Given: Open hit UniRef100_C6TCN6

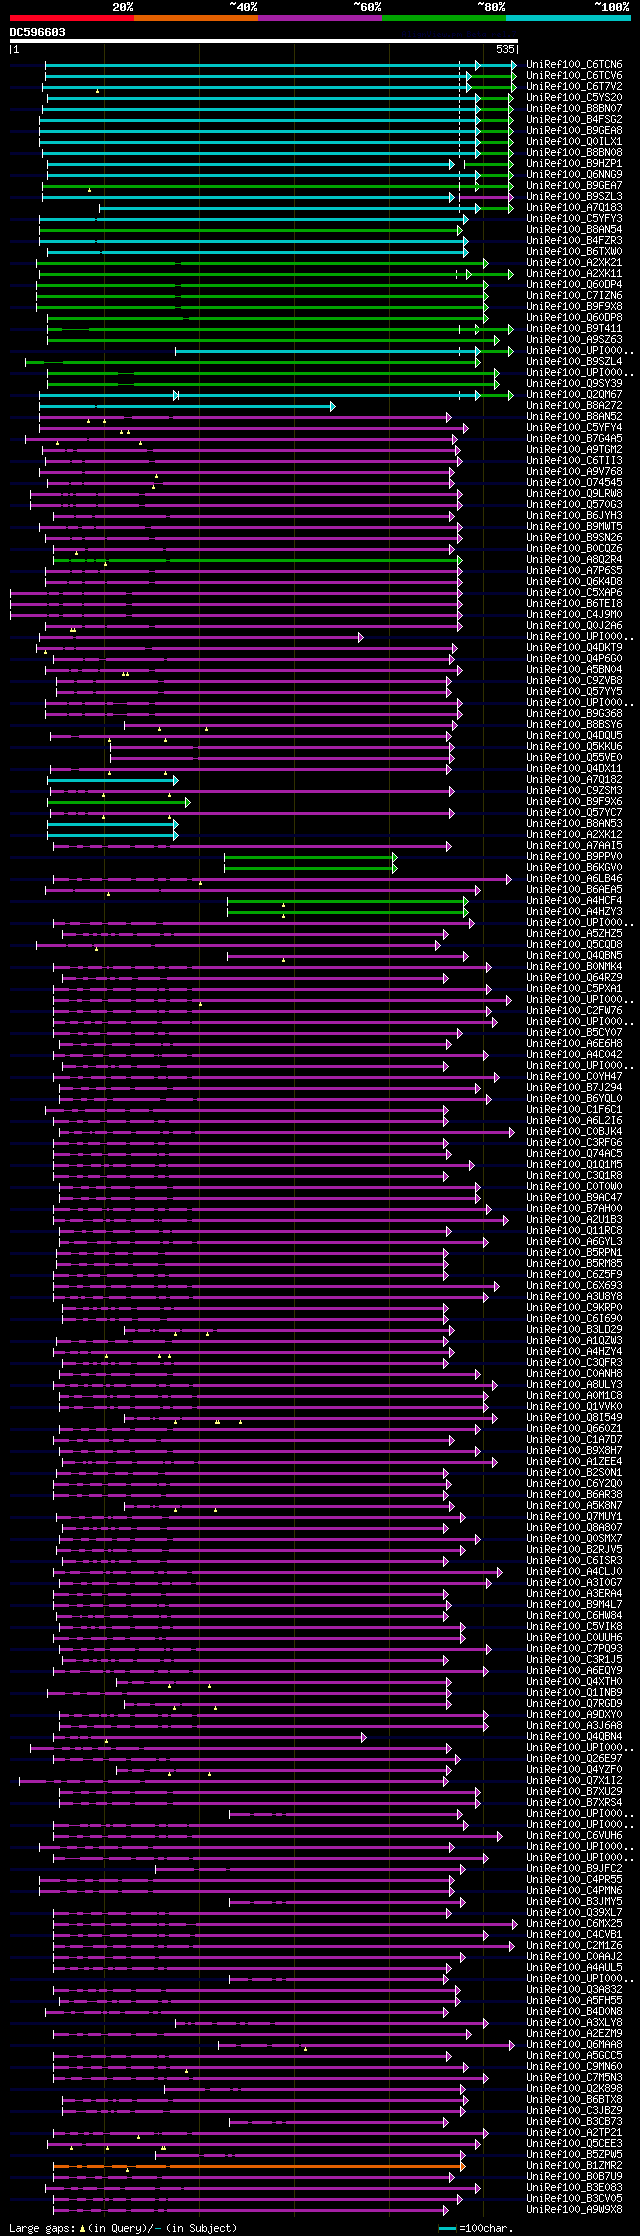Looking at the screenshot, I should (574, 65).
